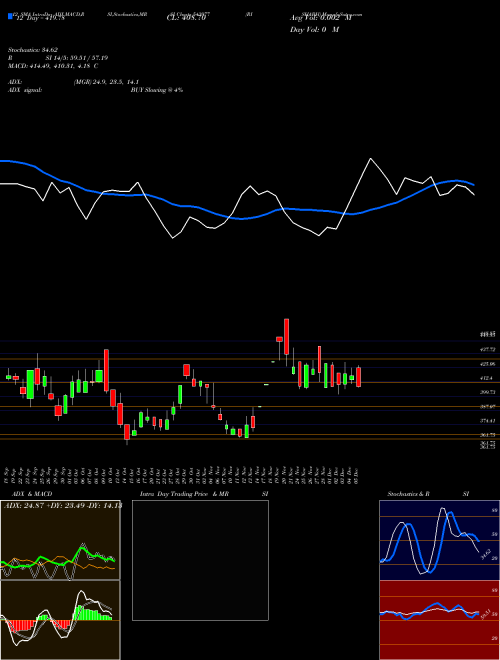The image size is (500, 660).
Task: Click the empty intraday trading price box
Action: pyautogui.click(x=200, y=560)
